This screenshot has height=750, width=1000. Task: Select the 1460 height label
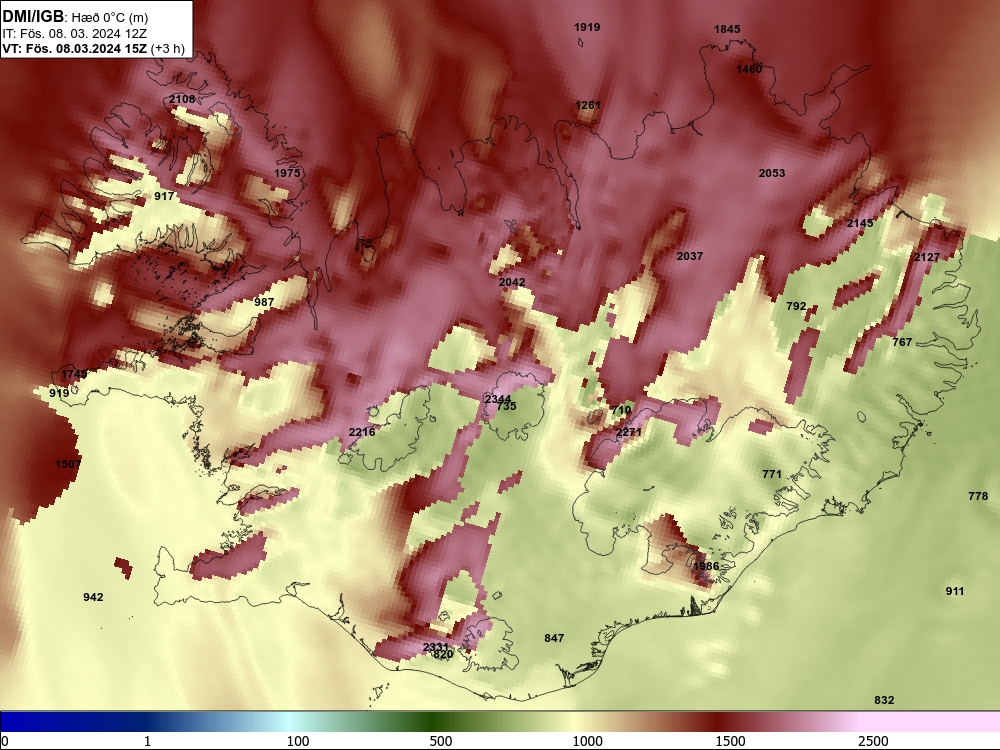749,69
